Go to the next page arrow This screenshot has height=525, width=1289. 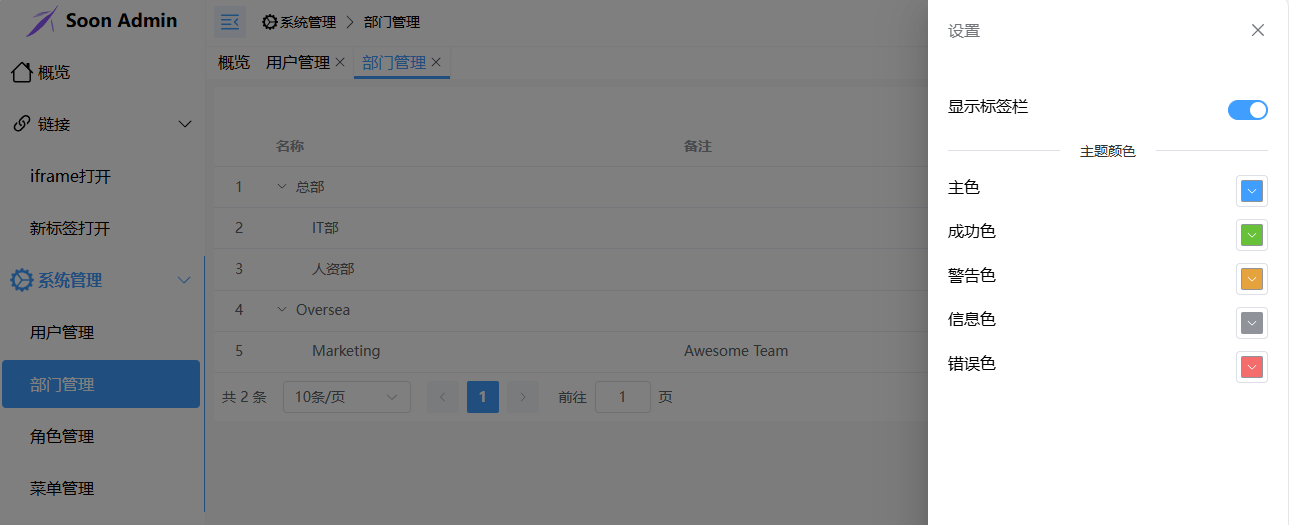pyautogui.click(x=523, y=397)
